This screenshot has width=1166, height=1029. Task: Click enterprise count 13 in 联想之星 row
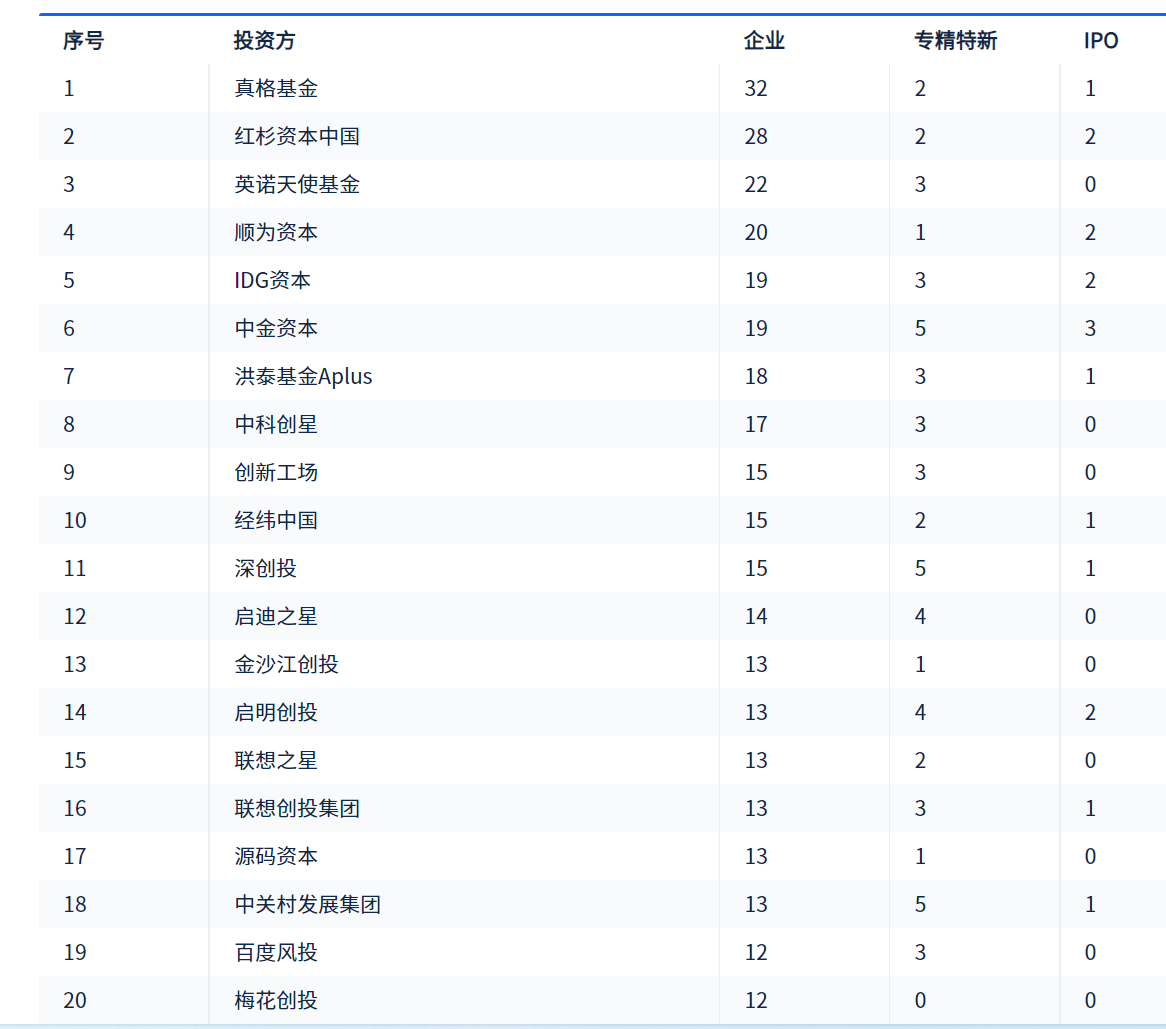point(756,760)
